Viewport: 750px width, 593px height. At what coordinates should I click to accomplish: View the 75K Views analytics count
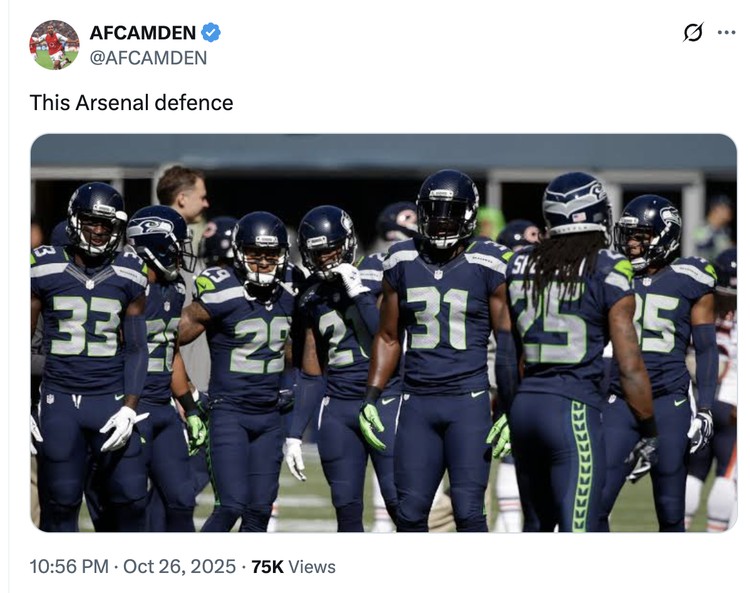(293, 567)
